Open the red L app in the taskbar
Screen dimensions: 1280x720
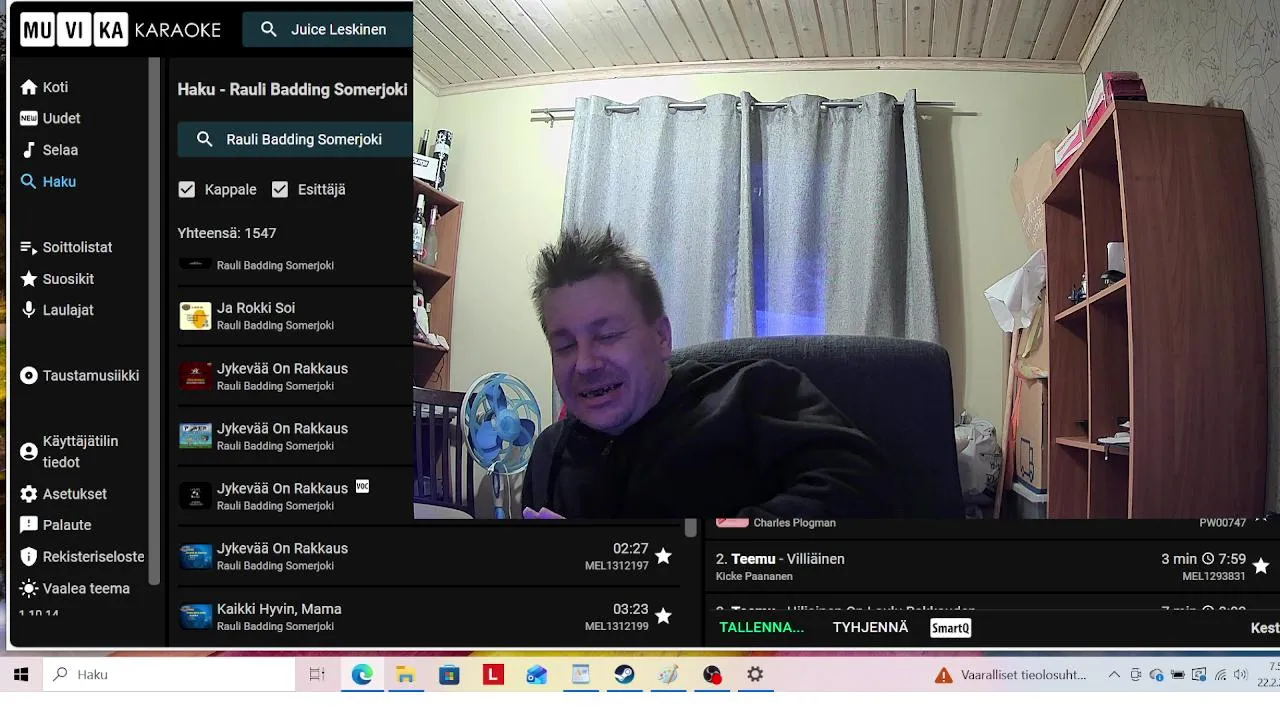point(493,675)
